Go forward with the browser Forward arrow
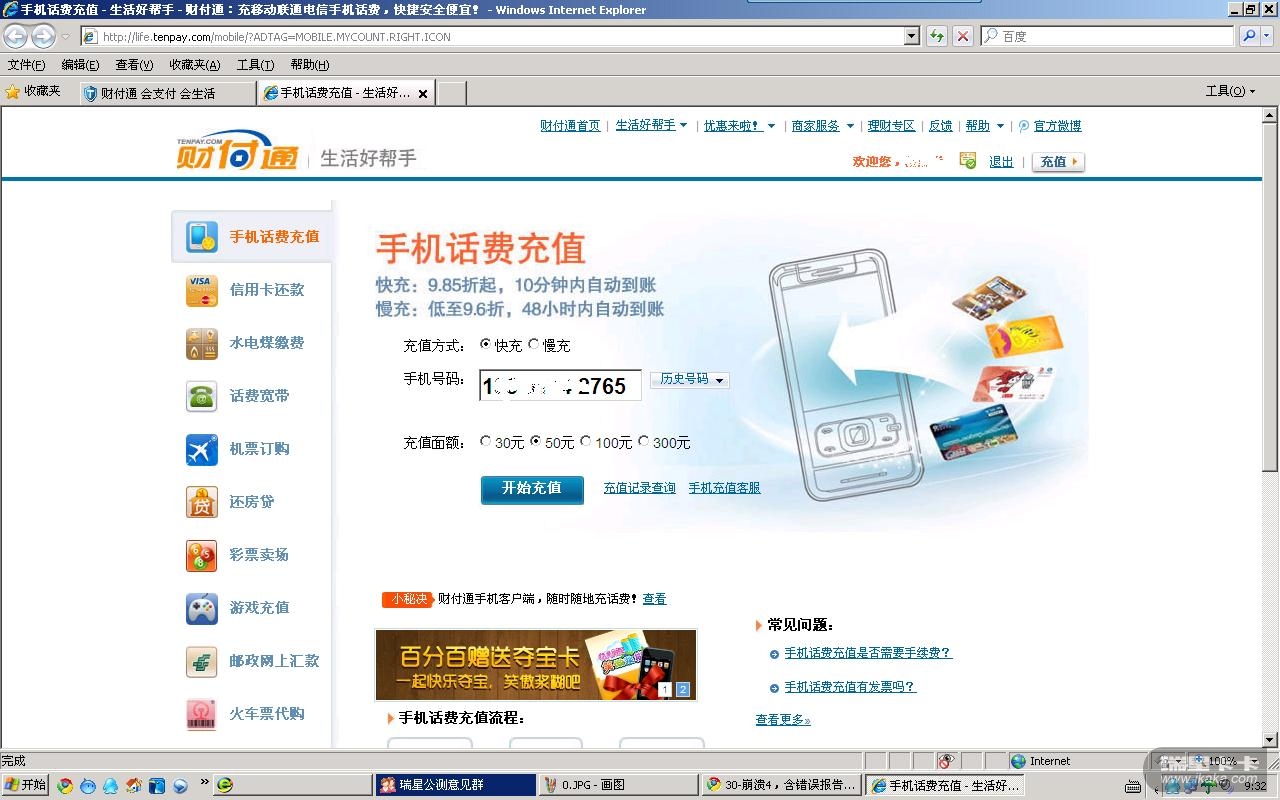Screen dimensions: 1280x800 (43, 36)
